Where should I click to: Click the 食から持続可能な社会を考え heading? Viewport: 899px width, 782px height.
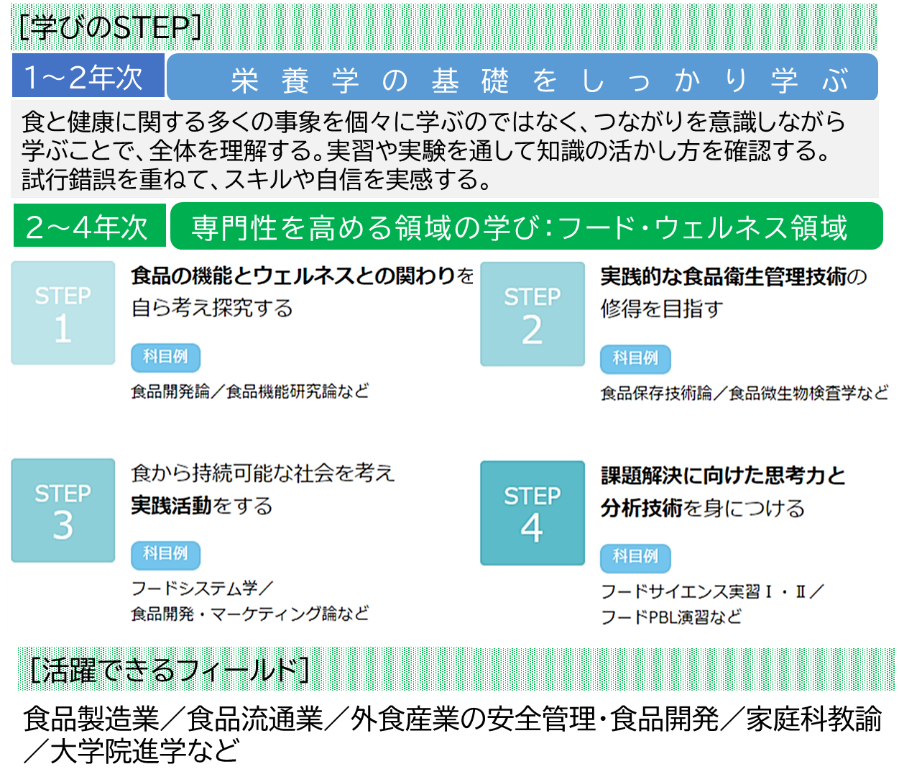coord(263,472)
